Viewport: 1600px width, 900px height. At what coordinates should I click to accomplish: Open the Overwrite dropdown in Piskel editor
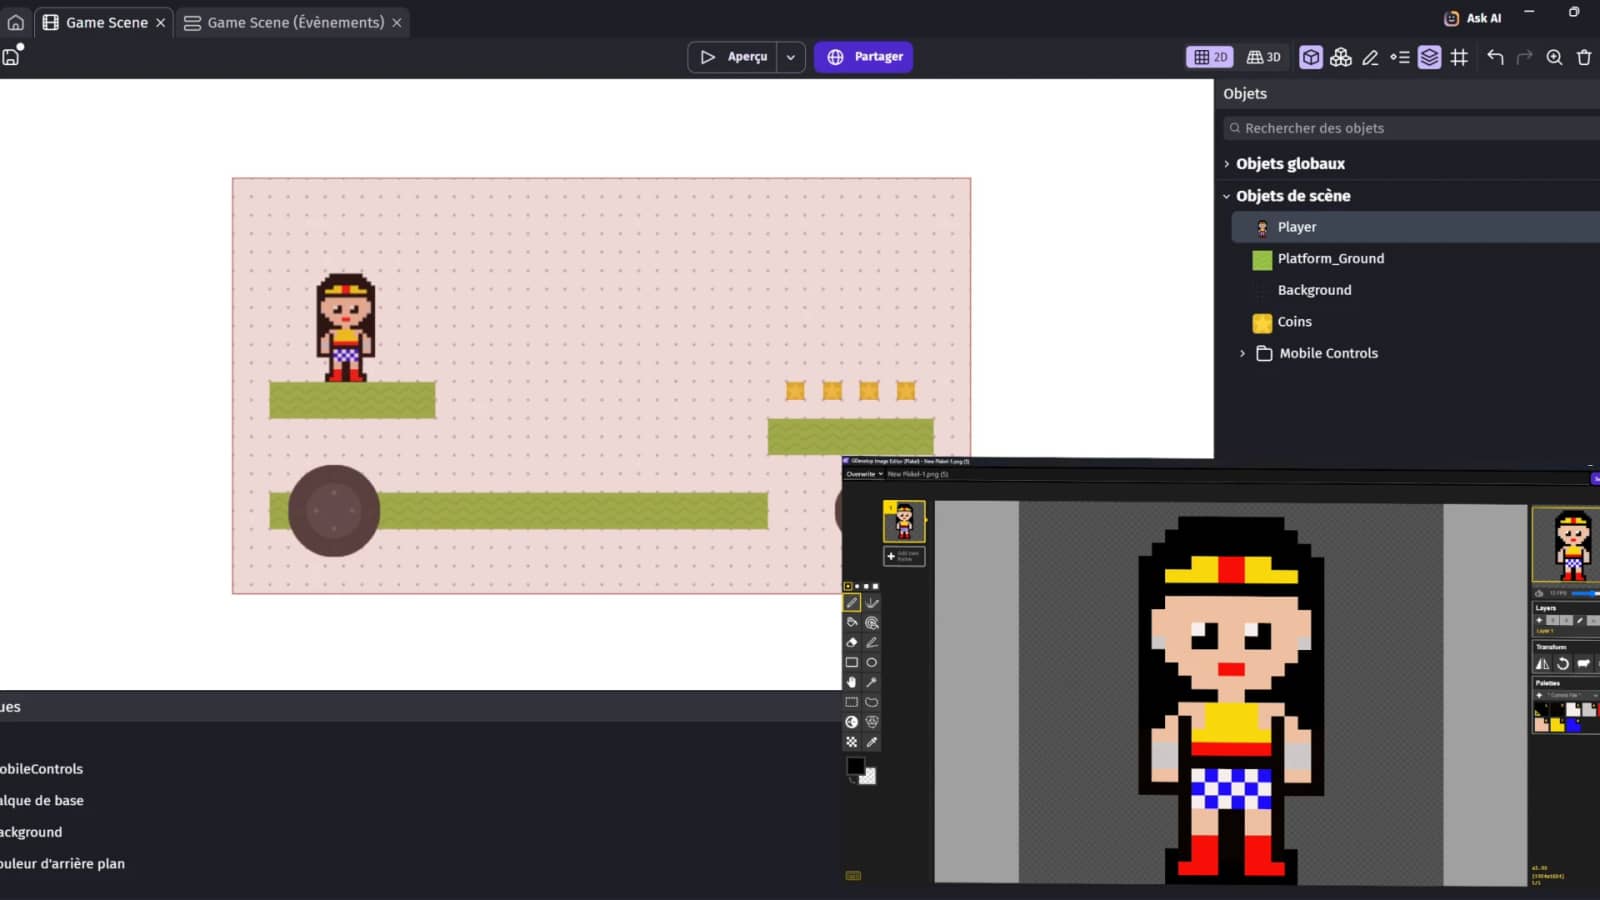(865, 474)
